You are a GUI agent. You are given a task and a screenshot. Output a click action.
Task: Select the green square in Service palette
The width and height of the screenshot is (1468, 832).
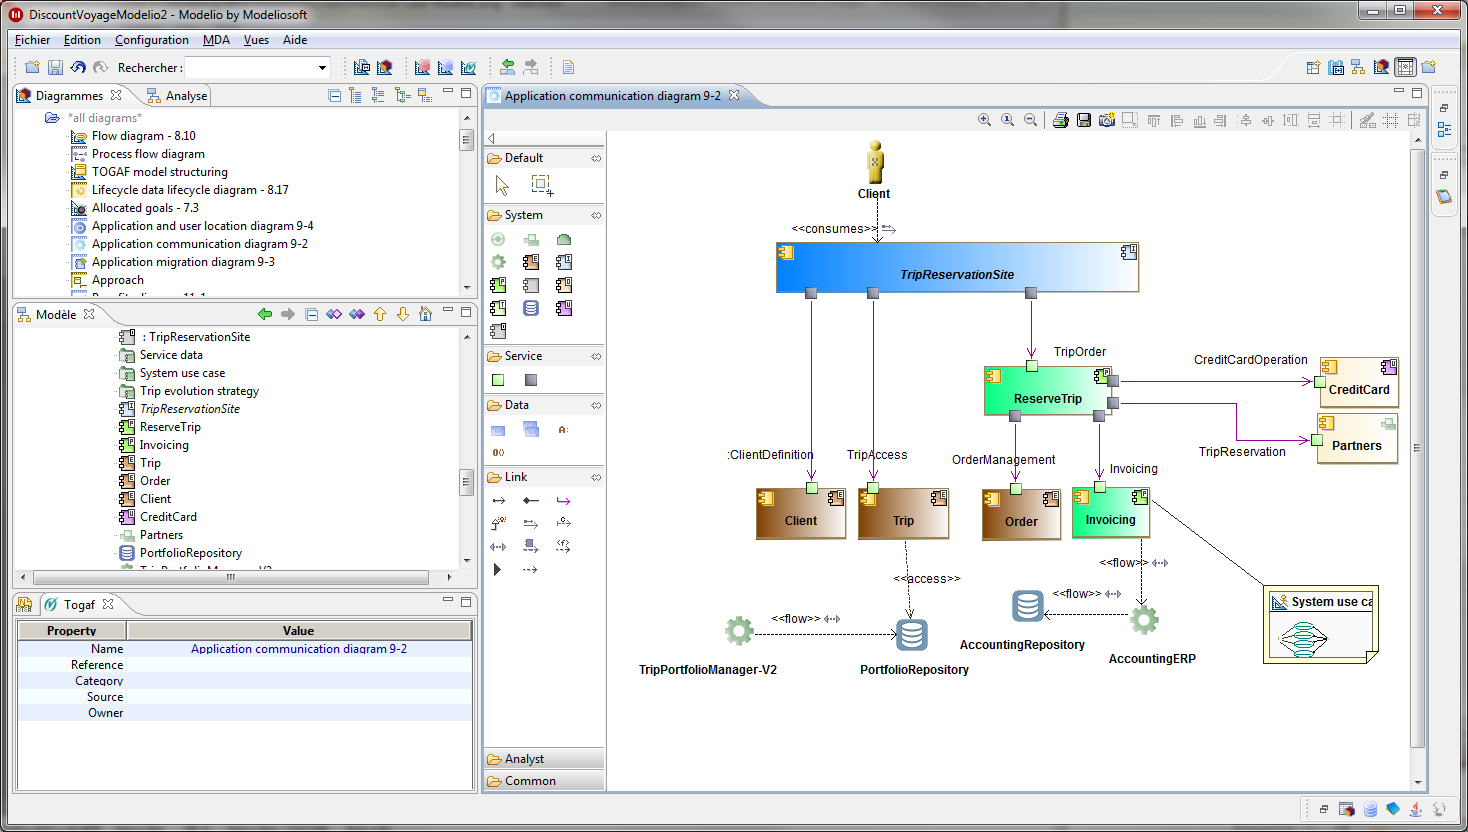pos(498,380)
